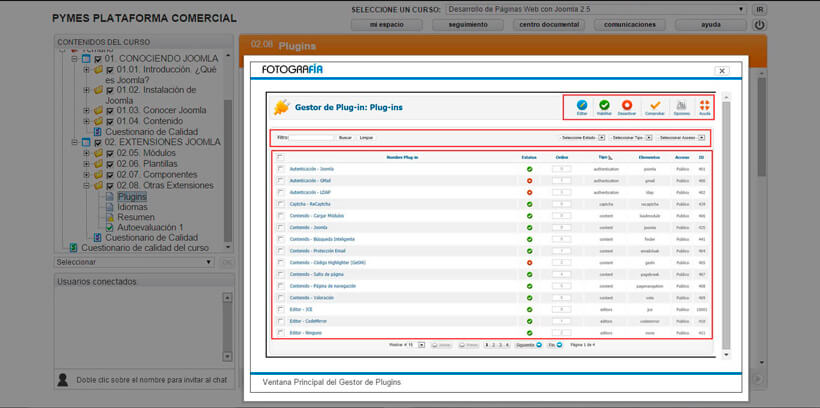Open the centro documental menu
Image resolution: width=820 pixels, height=408 pixels.
tap(549, 25)
